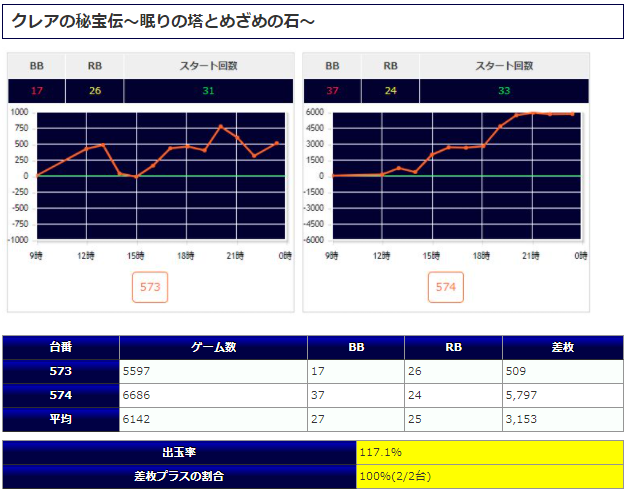Click the right graph's スタート回数 header
This screenshot has width=627, height=490.
click(504, 66)
